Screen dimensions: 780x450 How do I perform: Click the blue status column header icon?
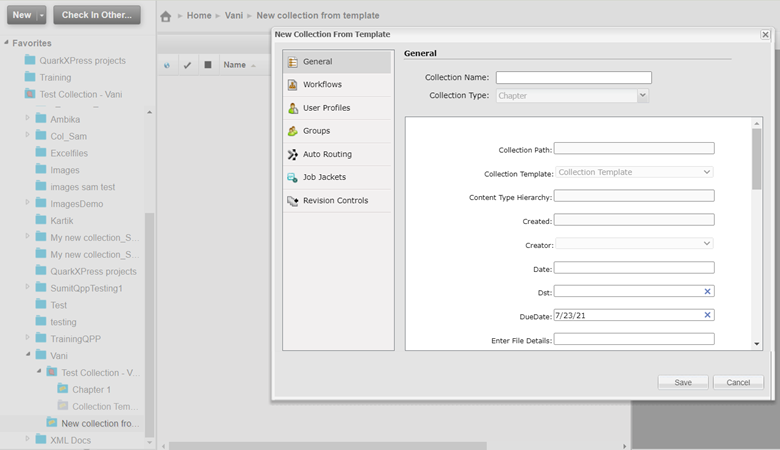[167, 65]
